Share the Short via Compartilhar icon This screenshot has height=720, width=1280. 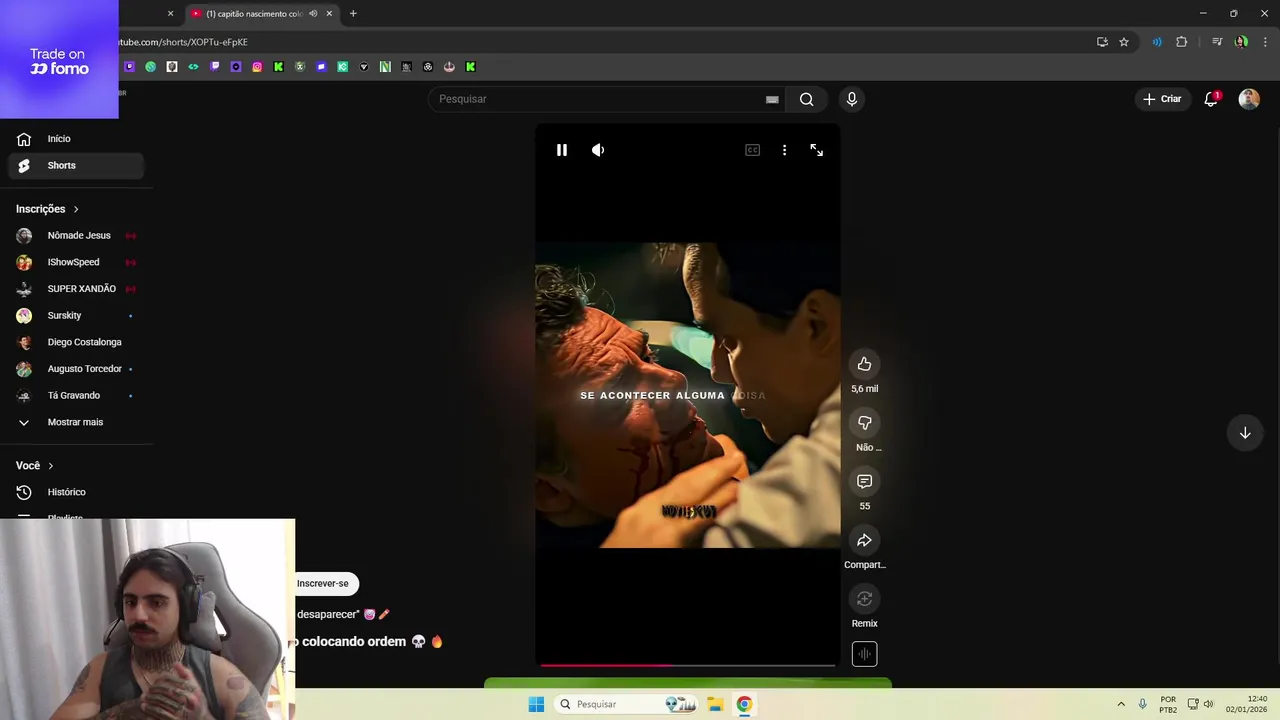(865, 540)
